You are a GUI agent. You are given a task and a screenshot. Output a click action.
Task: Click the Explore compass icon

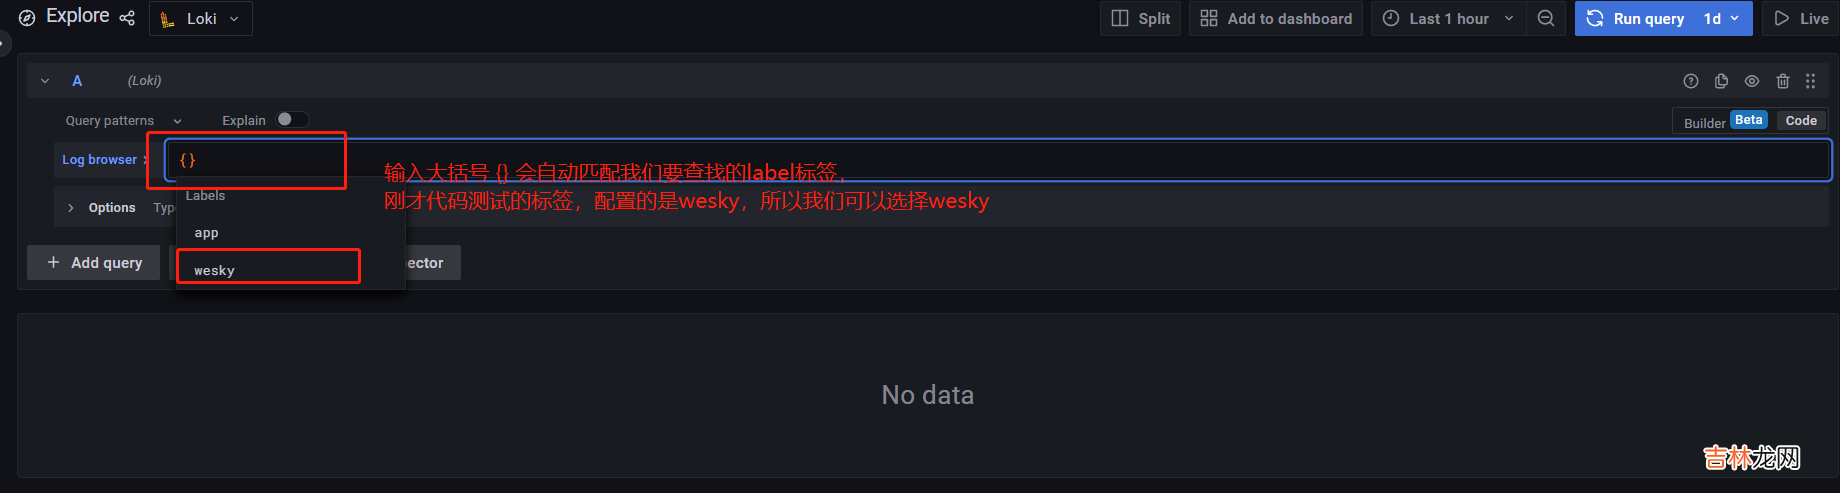[x=27, y=18]
